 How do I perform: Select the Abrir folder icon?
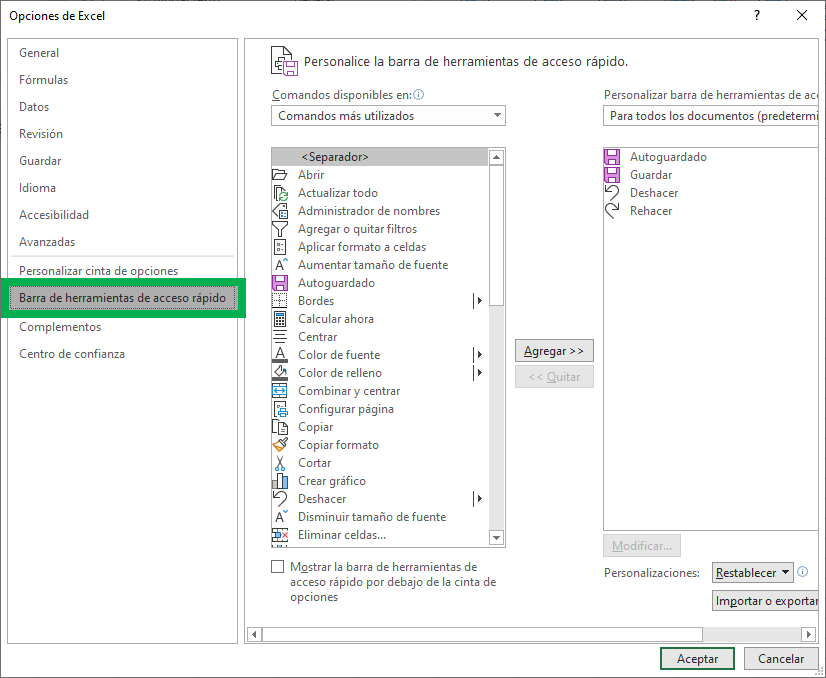(x=280, y=175)
